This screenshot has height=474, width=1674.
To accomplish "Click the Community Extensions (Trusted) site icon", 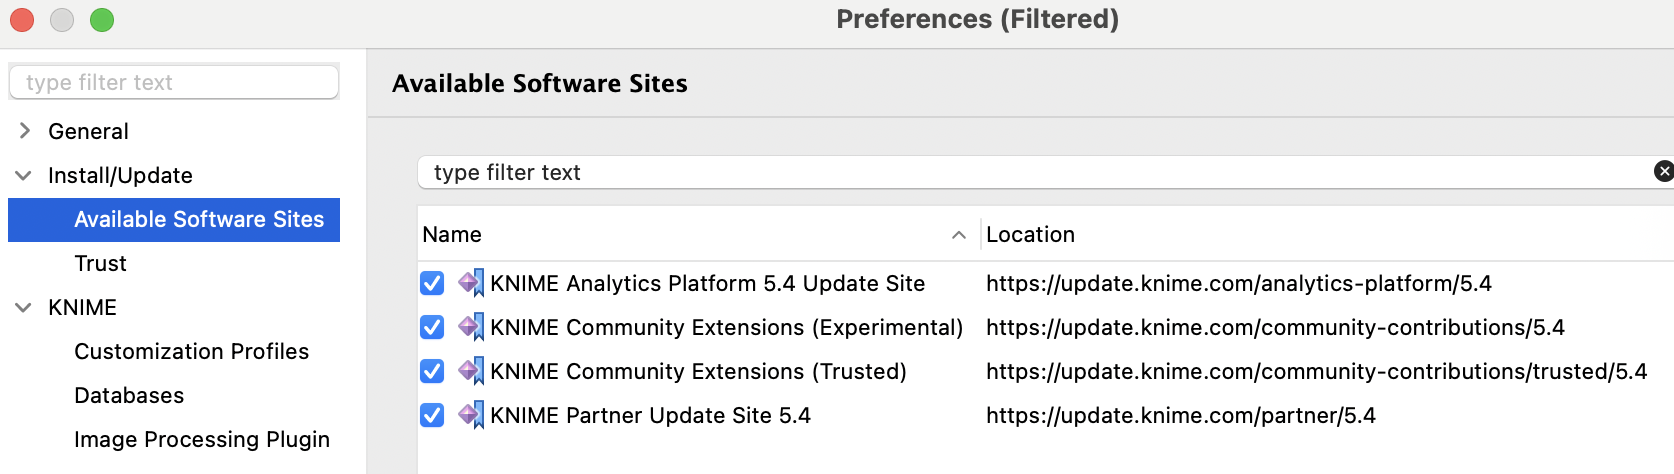I will click(x=471, y=371).
